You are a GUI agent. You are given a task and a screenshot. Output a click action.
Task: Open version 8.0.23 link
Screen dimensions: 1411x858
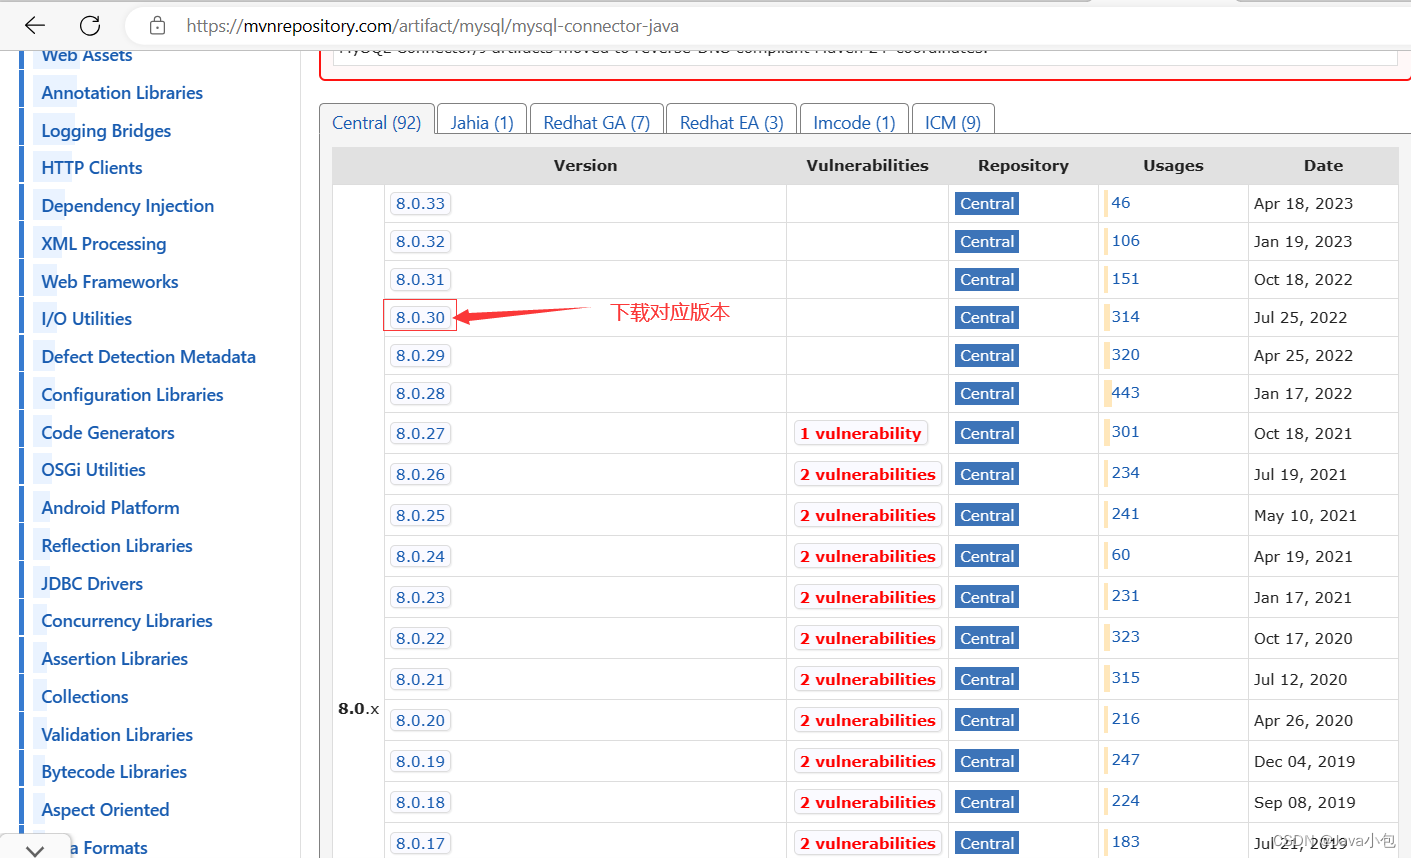420,598
